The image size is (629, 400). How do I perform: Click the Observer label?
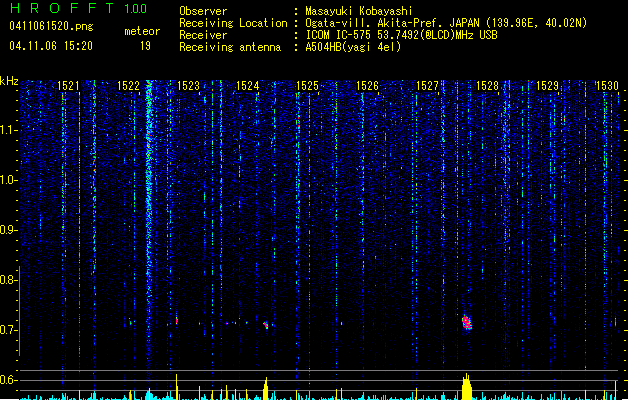203,11
